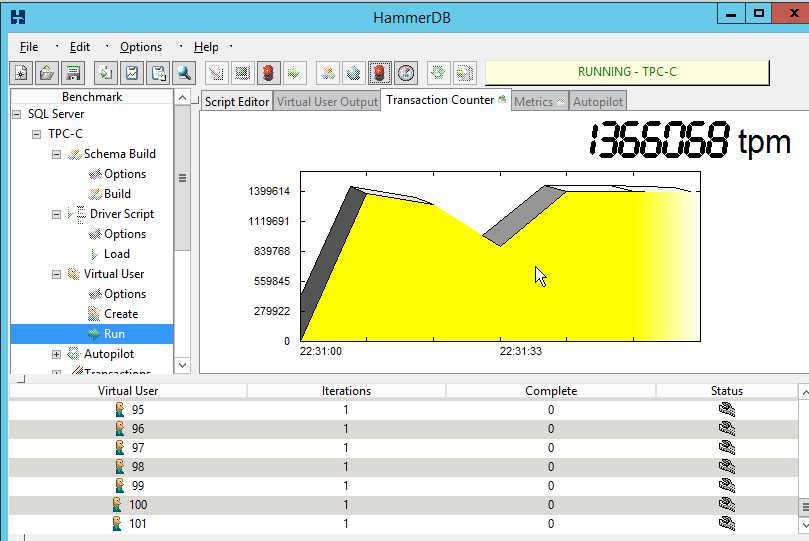The image size is (809, 541).
Task: Click the Metrics gauge toolbar icon
Action: coord(406,73)
